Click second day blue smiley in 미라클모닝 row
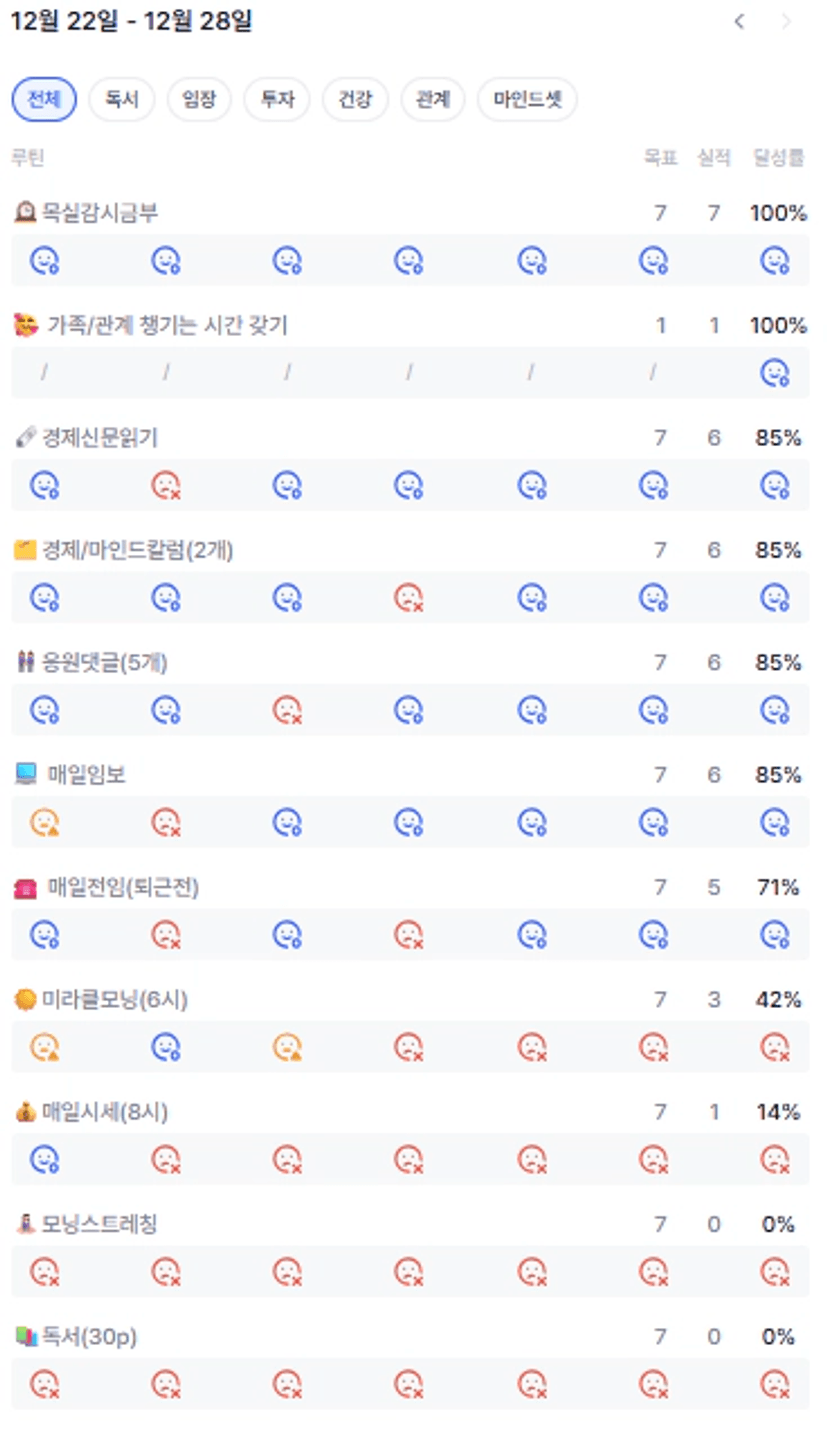This screenshot has height=1429, width=827. click(165, 1047)
